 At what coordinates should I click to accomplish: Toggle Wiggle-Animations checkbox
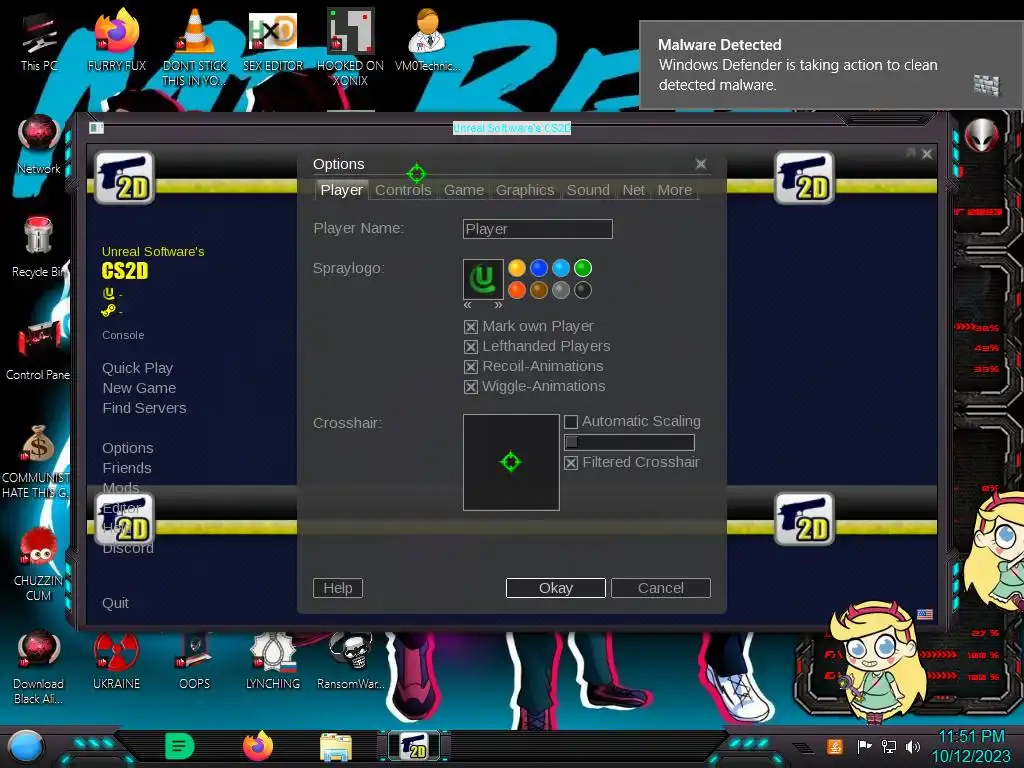point(471,387)
